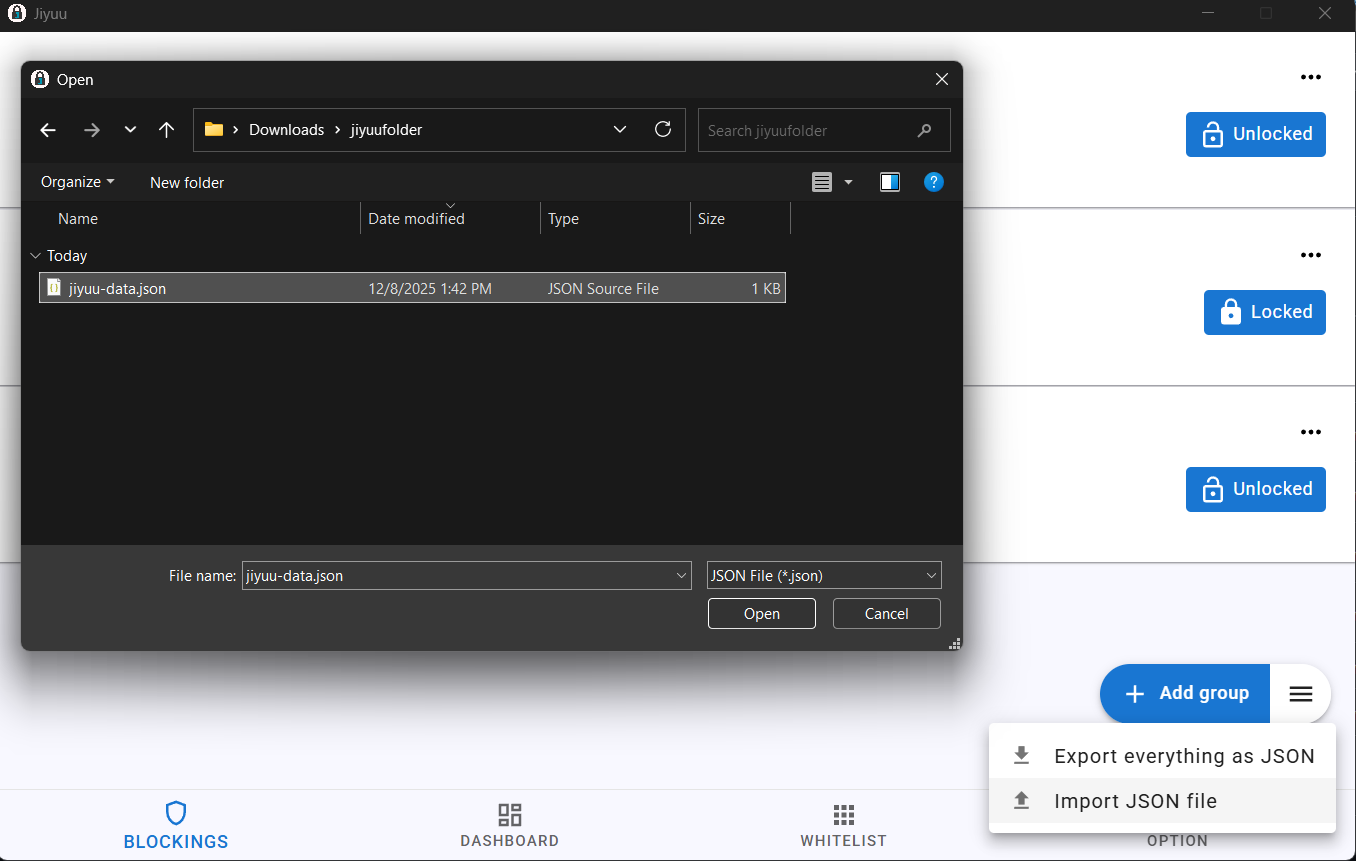The height and width of the screenshot is (861, 1356).
Task: Open the file dialog help icon
Action: click(933, 182)
